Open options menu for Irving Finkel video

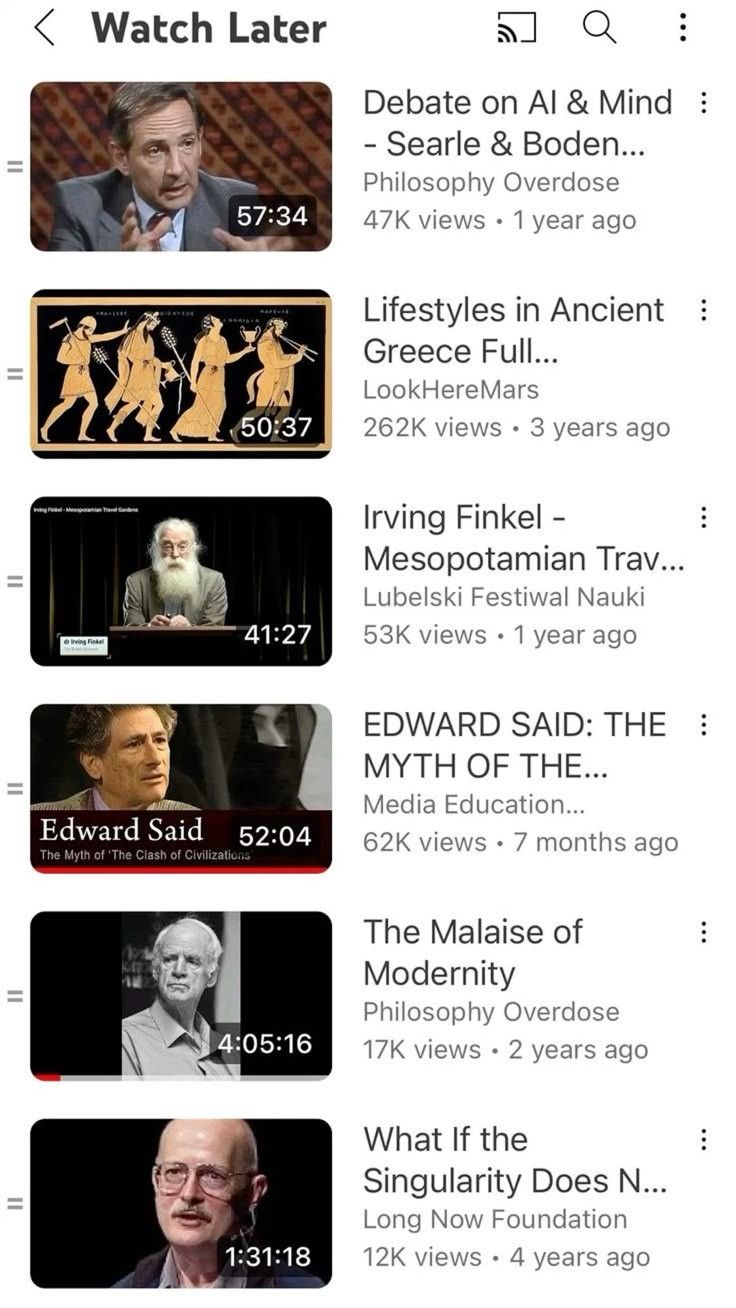coord(704,517)
